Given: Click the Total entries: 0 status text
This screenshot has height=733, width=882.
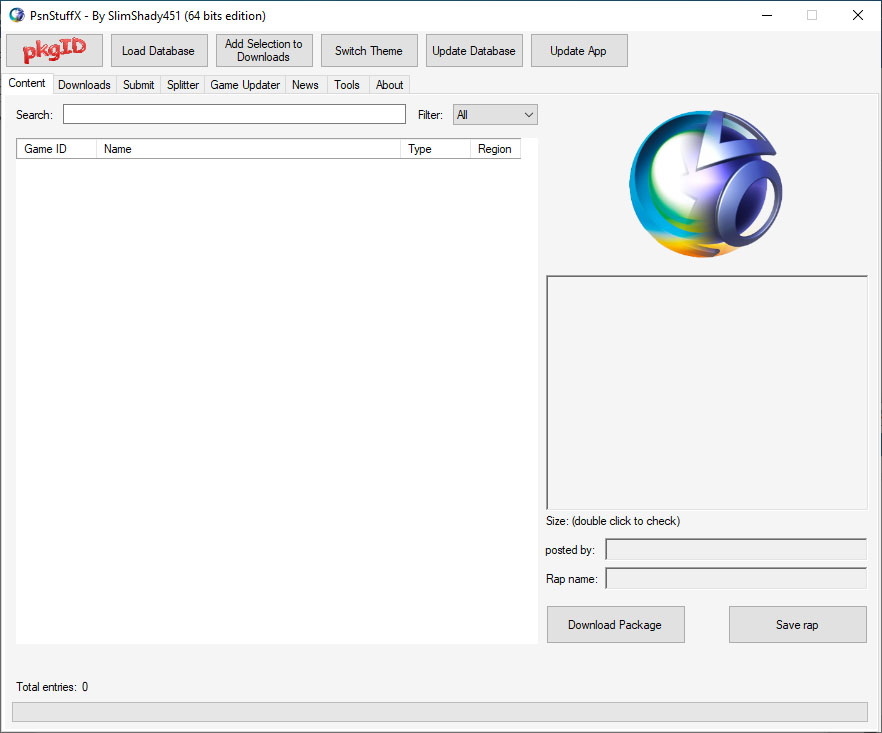Looking at the screenshot, I should click(52, 687).
